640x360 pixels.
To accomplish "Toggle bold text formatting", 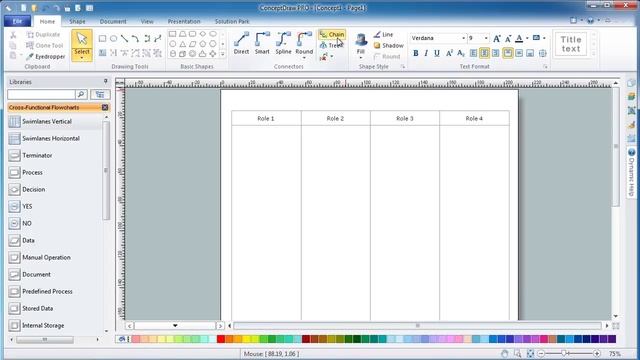I will [416, 53].
